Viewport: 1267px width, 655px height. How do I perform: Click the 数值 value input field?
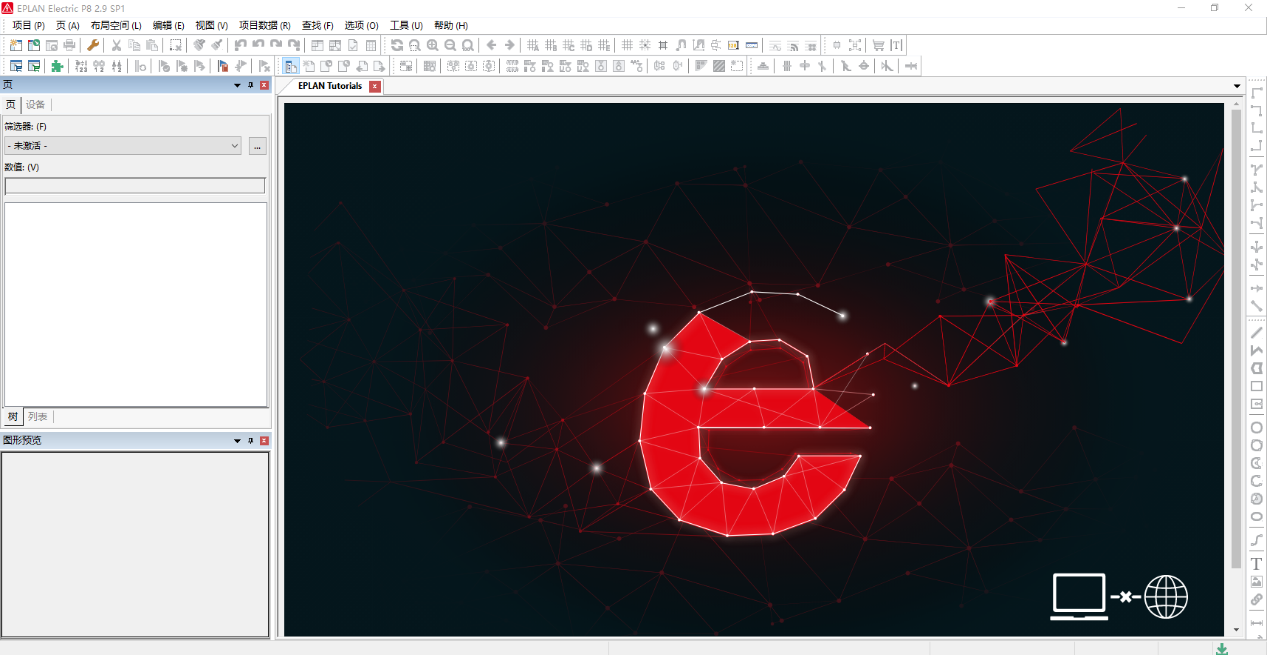[x=135, y=186]
